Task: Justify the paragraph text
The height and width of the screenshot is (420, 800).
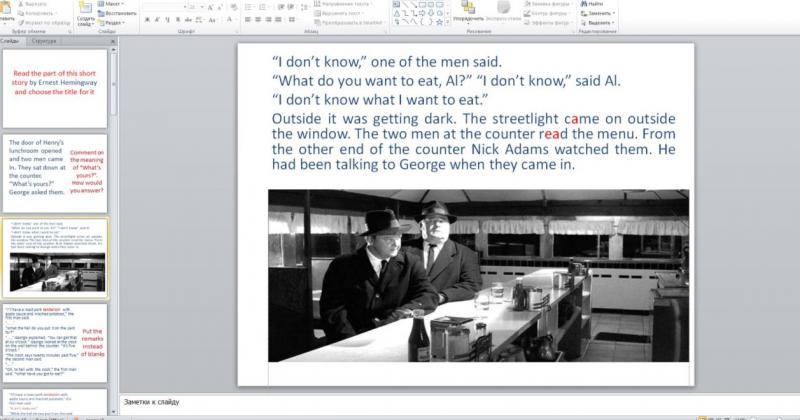Action: [279, 19]
